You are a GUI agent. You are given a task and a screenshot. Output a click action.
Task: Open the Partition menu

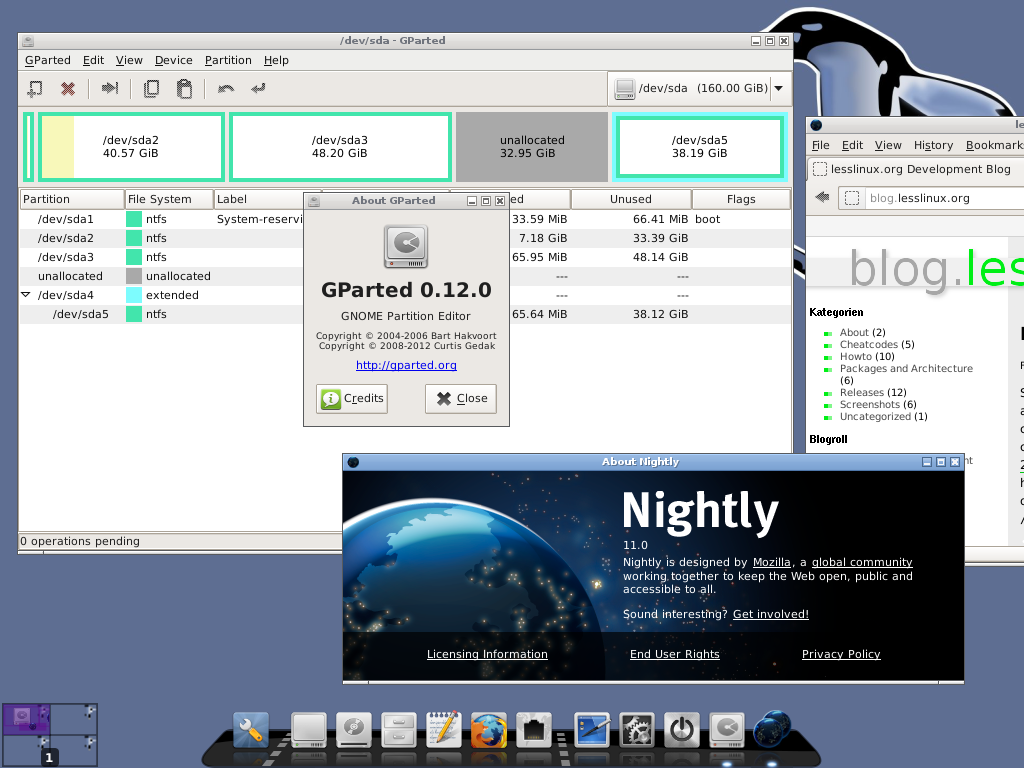(228, 60)
